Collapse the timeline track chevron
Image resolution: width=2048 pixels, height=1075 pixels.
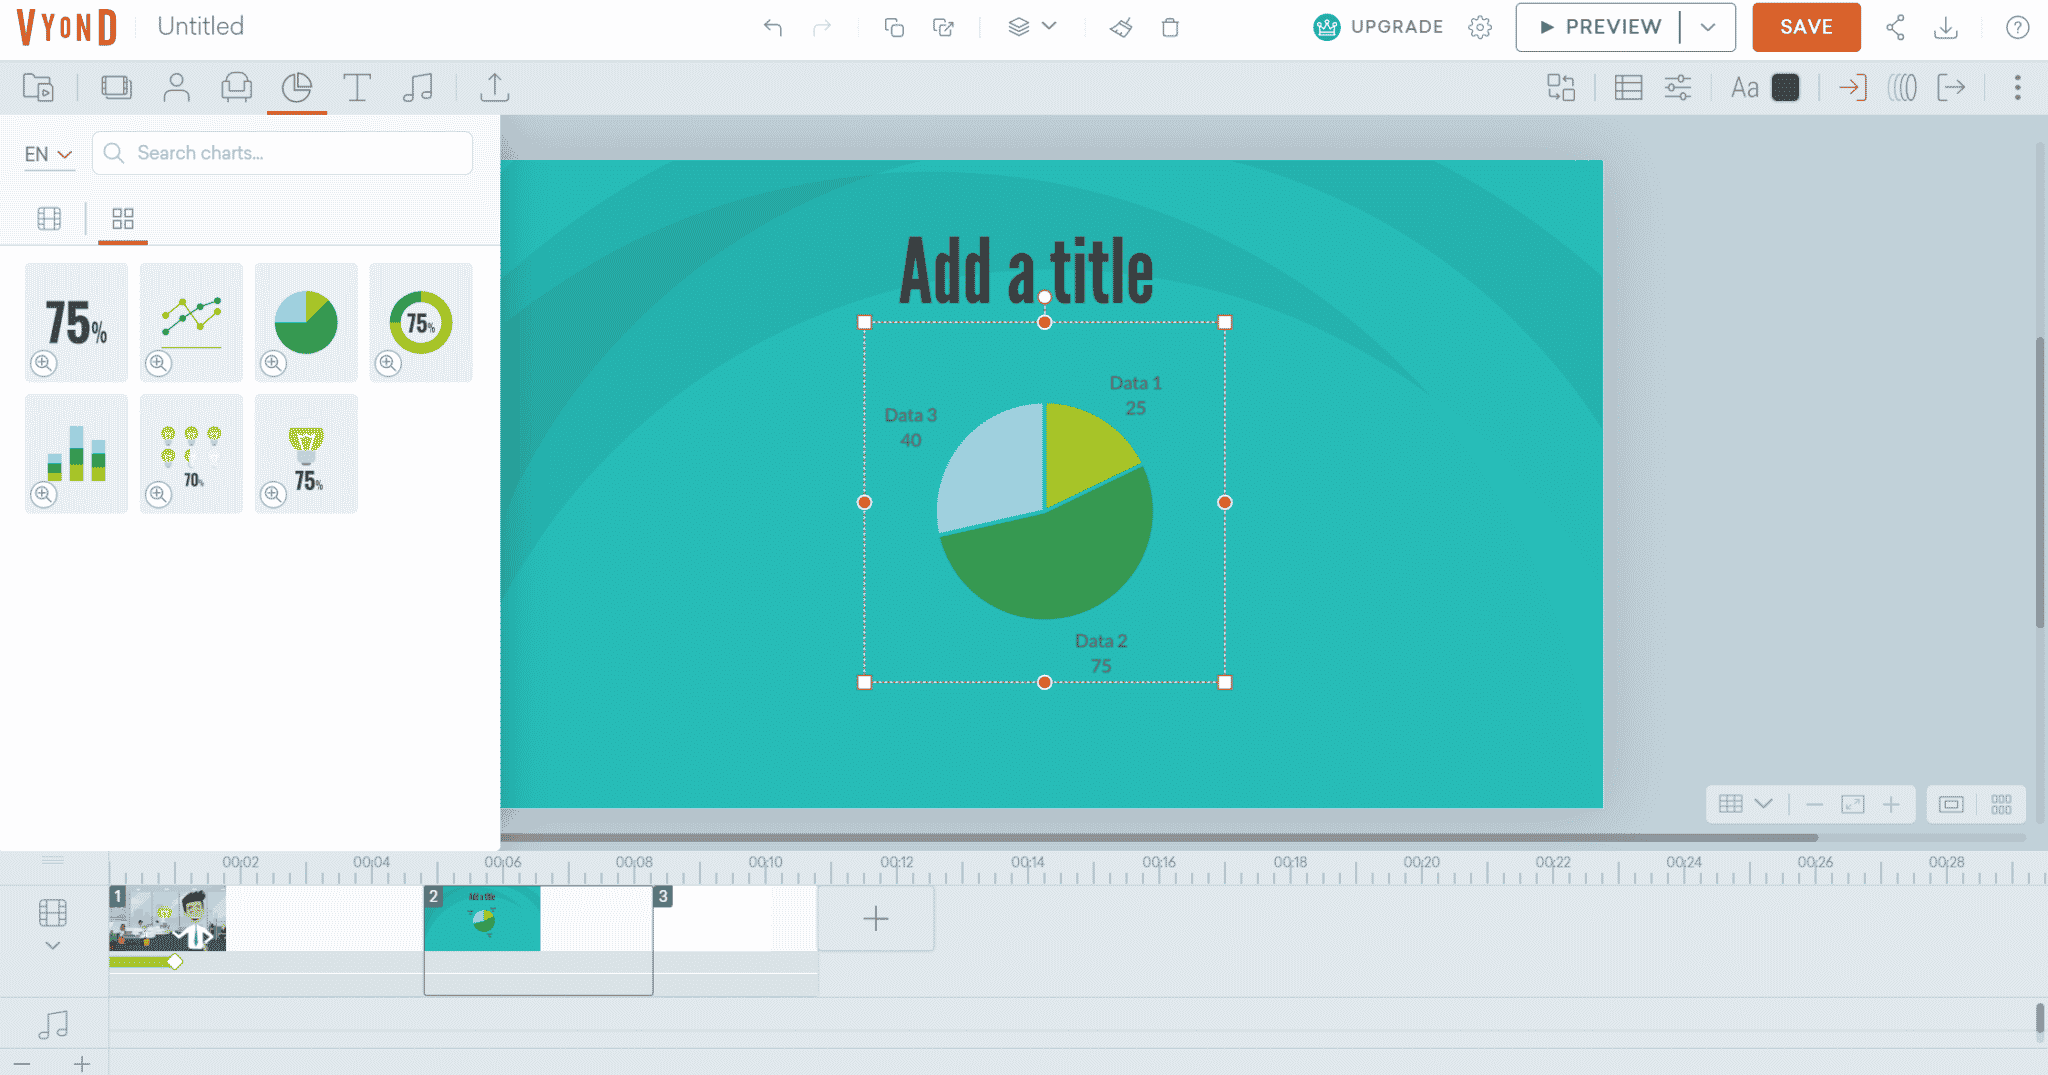pos(51,945)
